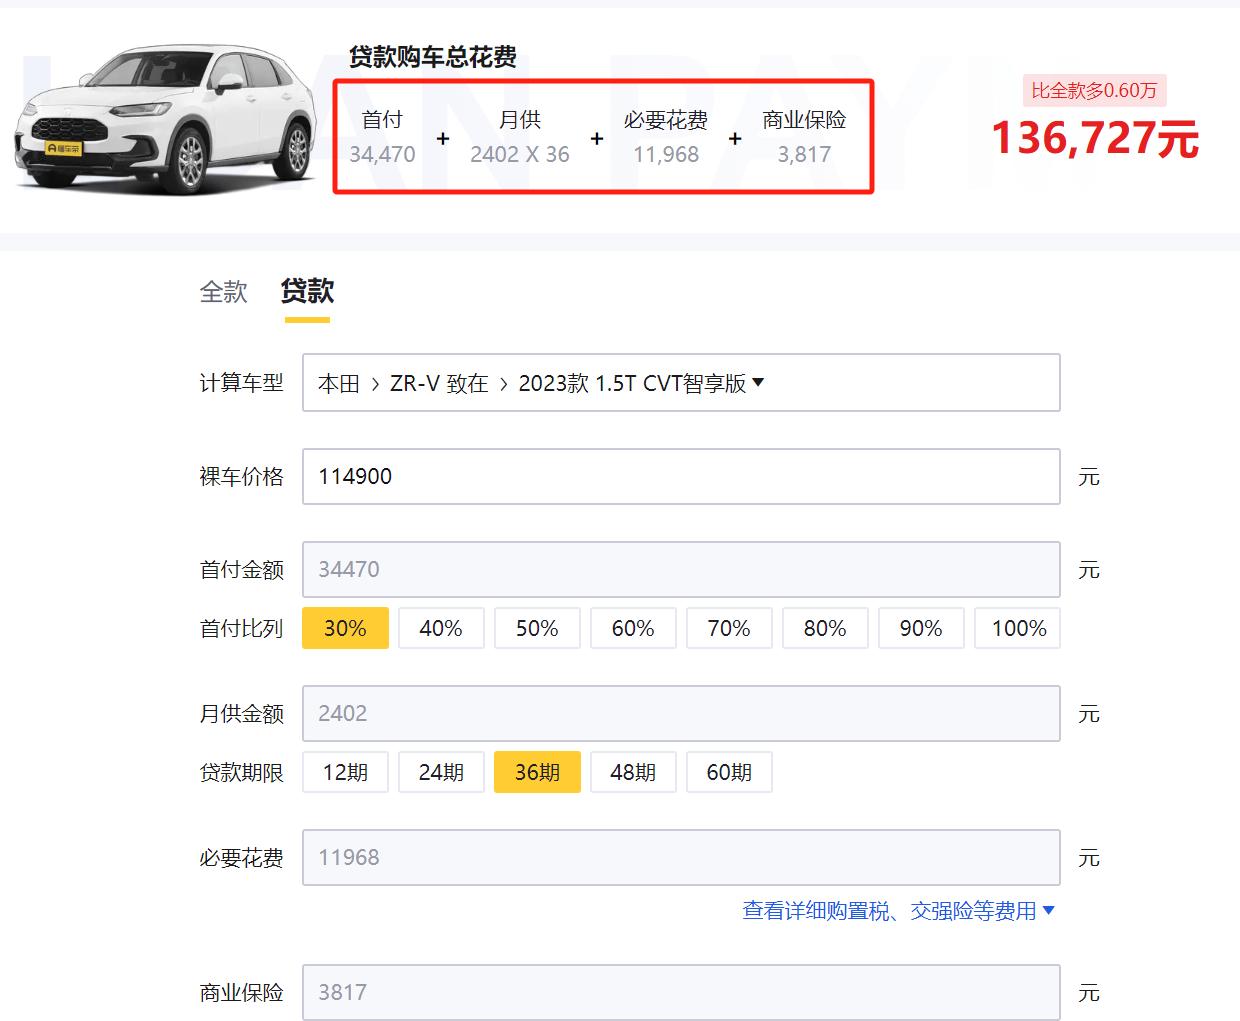1240x1021 pixels.
Task: Select 70% down payment ratio
Action: (x=729, y=628)
